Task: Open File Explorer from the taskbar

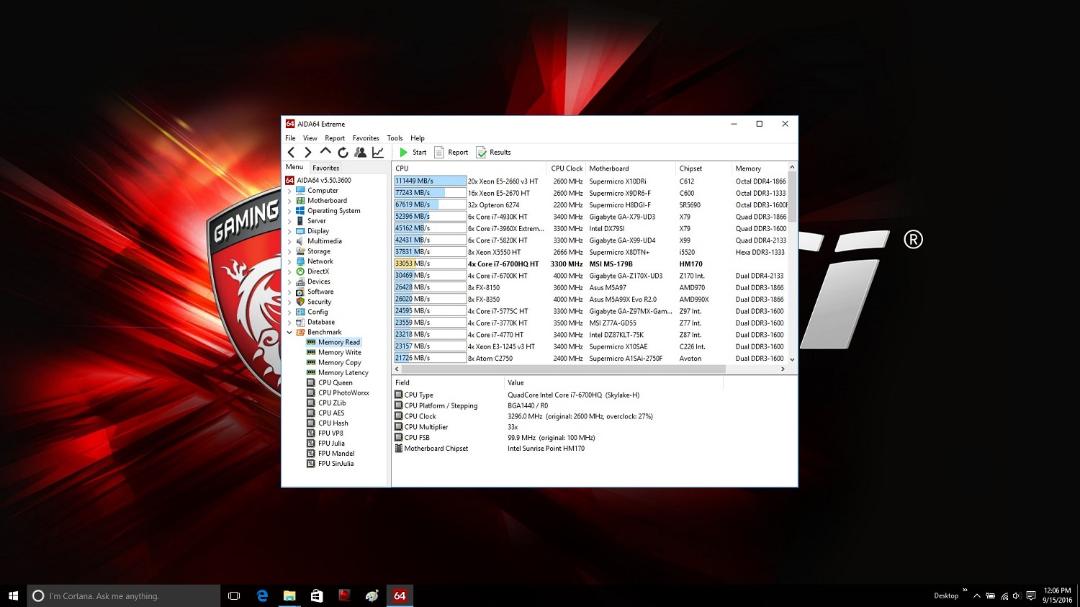Action: tap(289, 595)
